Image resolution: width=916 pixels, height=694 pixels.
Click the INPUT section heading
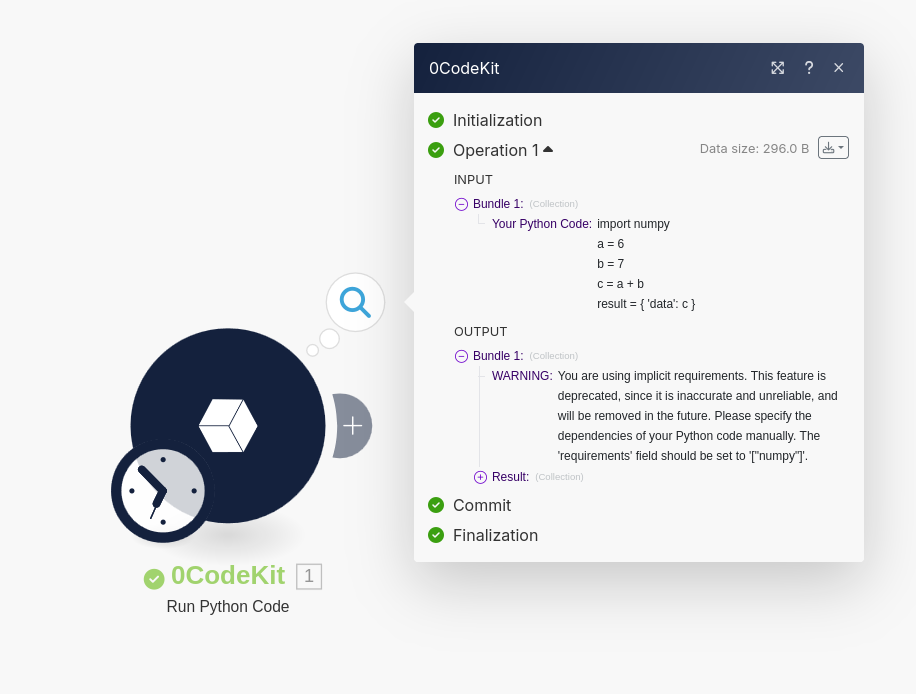coord(473,179)
